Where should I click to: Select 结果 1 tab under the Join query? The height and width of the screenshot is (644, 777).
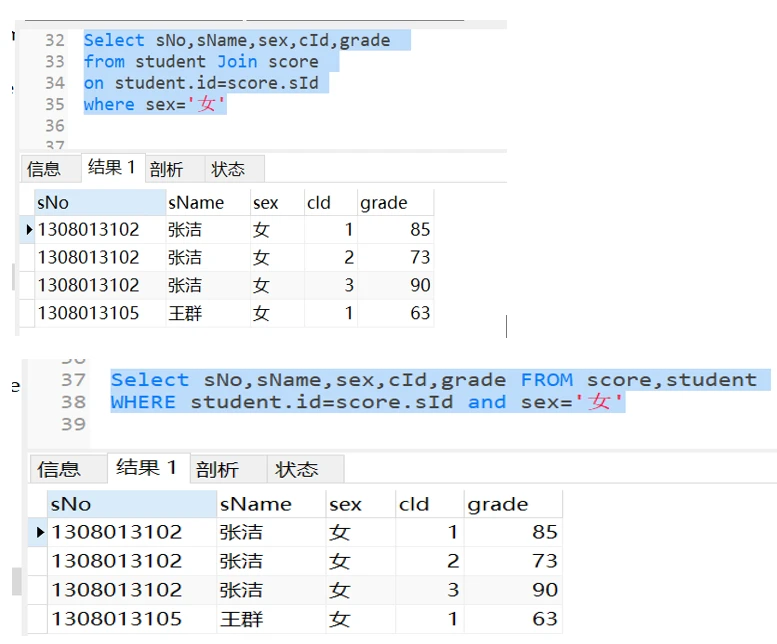click(x=111, y=168)
